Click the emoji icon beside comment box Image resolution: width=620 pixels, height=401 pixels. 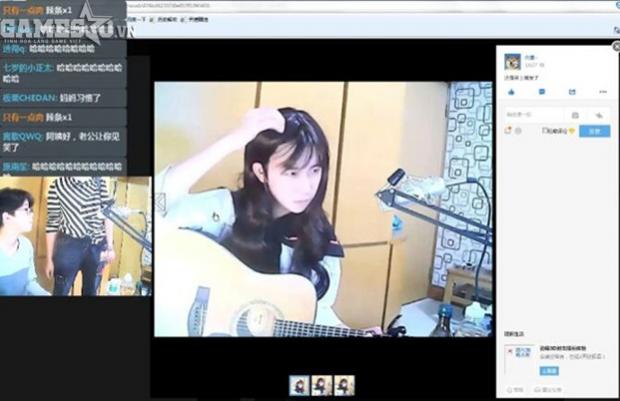tap(601, 115)
